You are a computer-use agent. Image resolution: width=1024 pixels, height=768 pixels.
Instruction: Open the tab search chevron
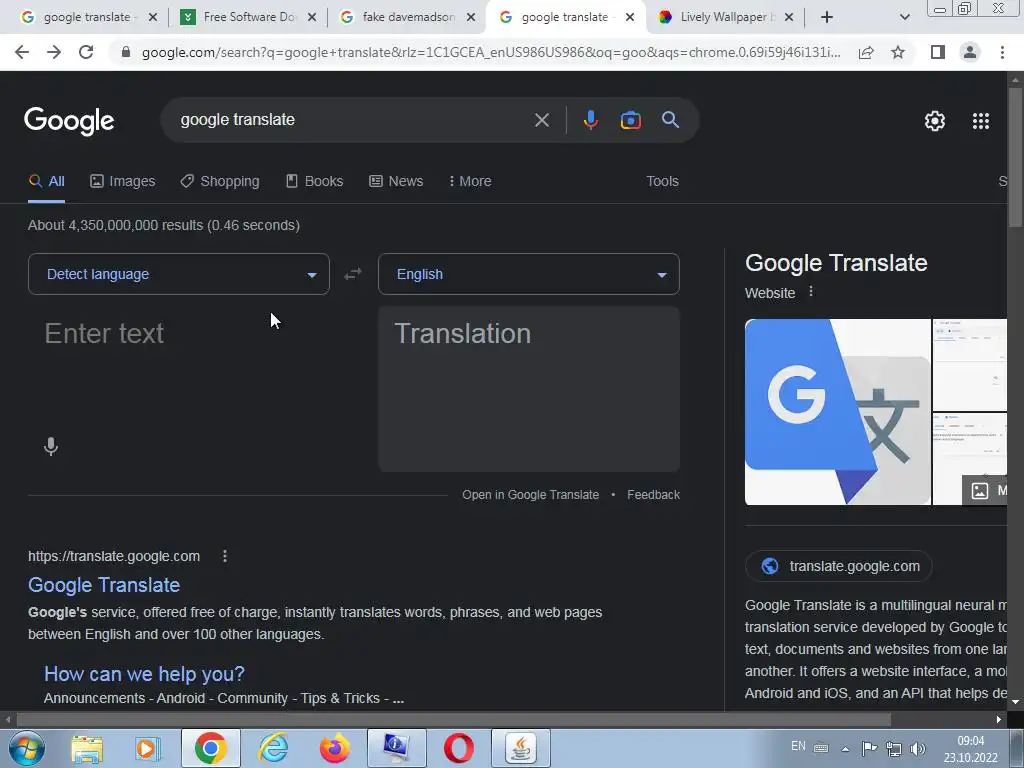pos(904,17)
